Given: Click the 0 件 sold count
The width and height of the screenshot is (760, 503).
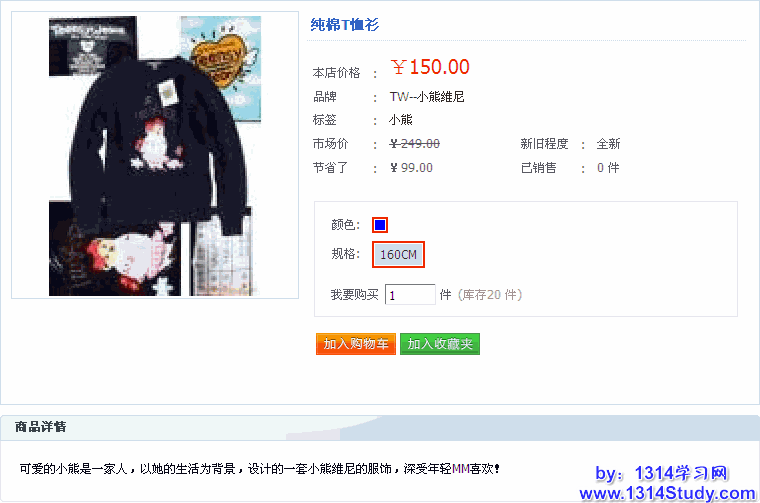Looking at the screenshot, I should [608, 168].
